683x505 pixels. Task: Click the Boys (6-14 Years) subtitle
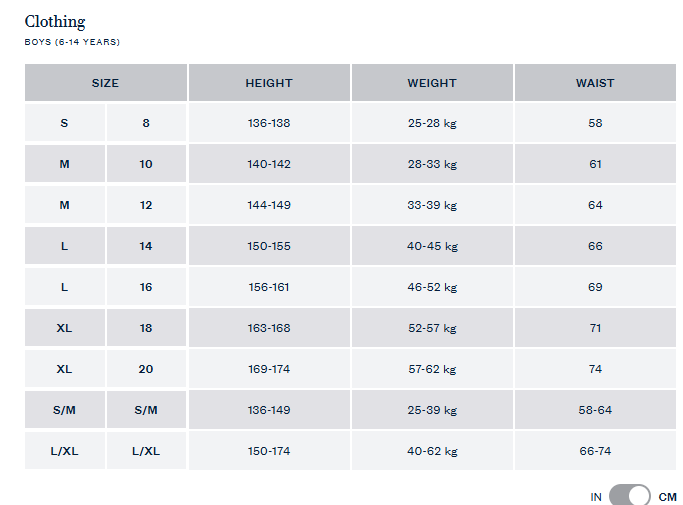coord(72,42)
